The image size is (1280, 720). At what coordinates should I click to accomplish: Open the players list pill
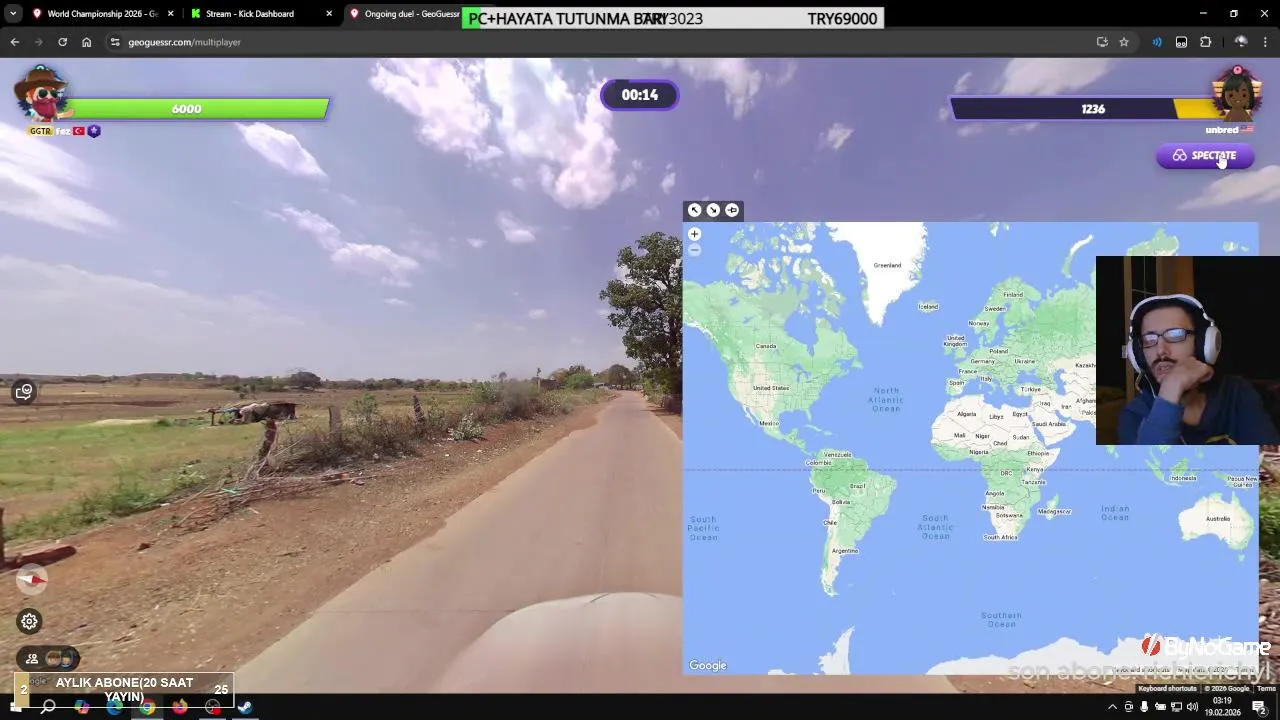click(x=48, y=658)
